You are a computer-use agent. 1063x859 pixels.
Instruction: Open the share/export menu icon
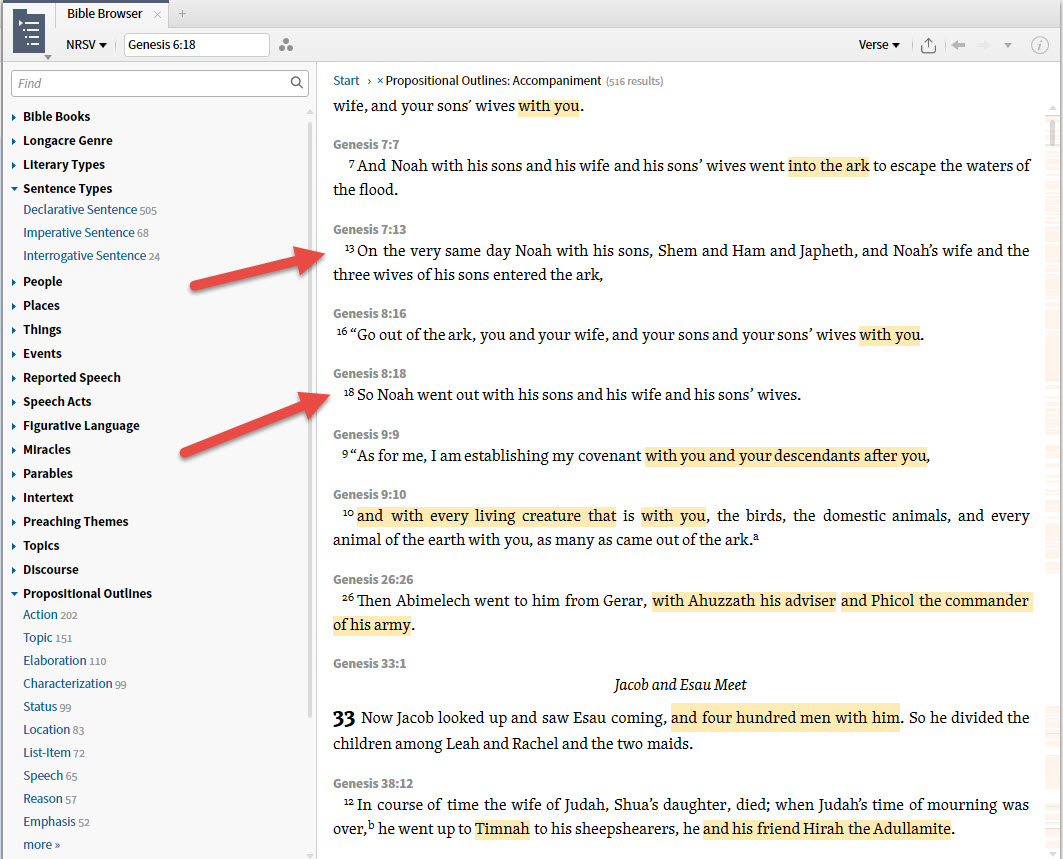[928, 44]
